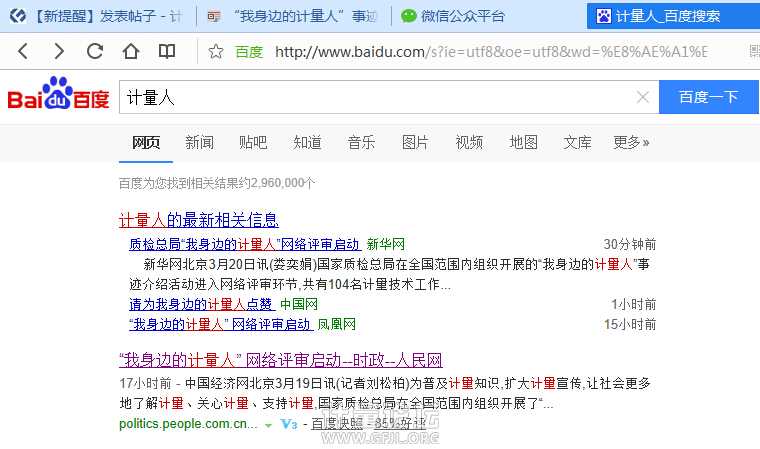Open the 人民网 result titled 网络评审启动--时政
The image size is (760, 449).
click(280, 361)
